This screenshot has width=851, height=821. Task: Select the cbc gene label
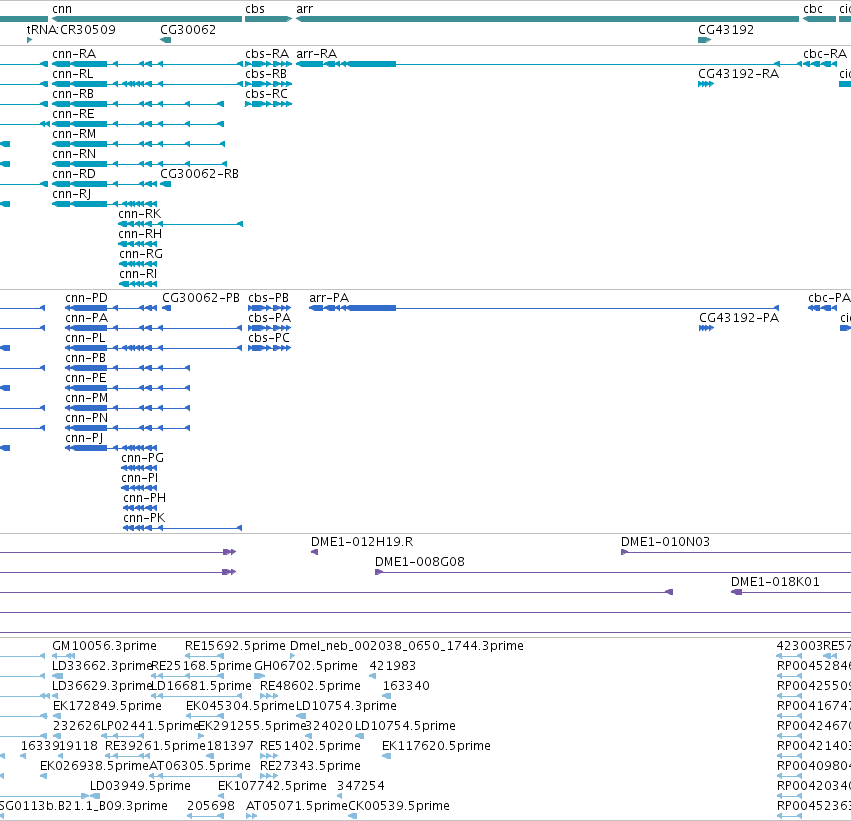(x=812, y=9)
